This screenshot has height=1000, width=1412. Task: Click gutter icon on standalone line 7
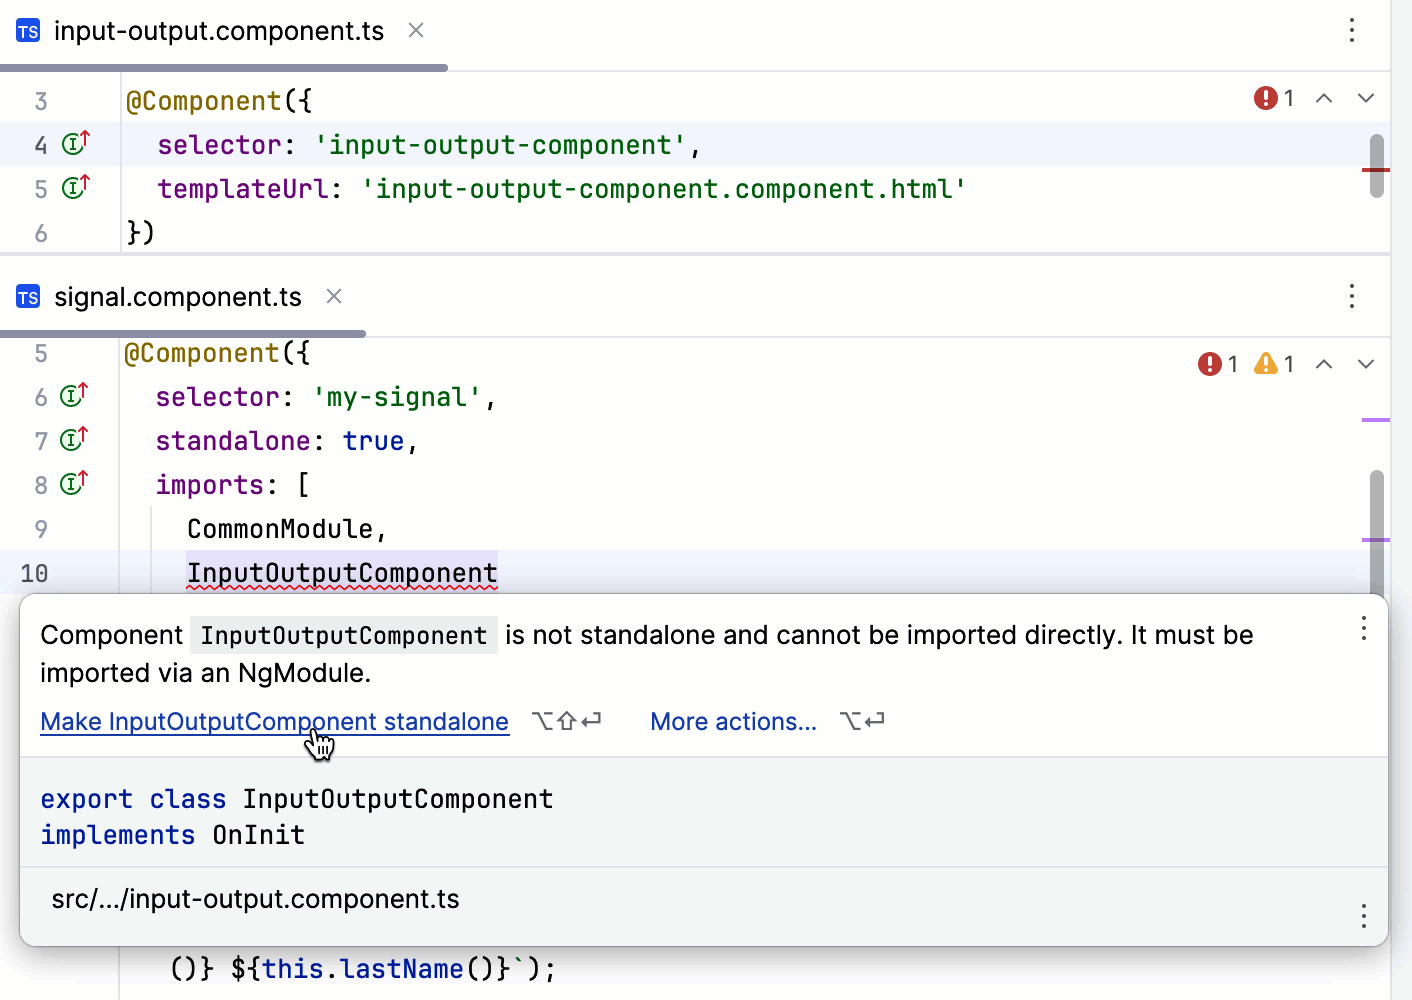pyautogui.click(x=75, y=440)
